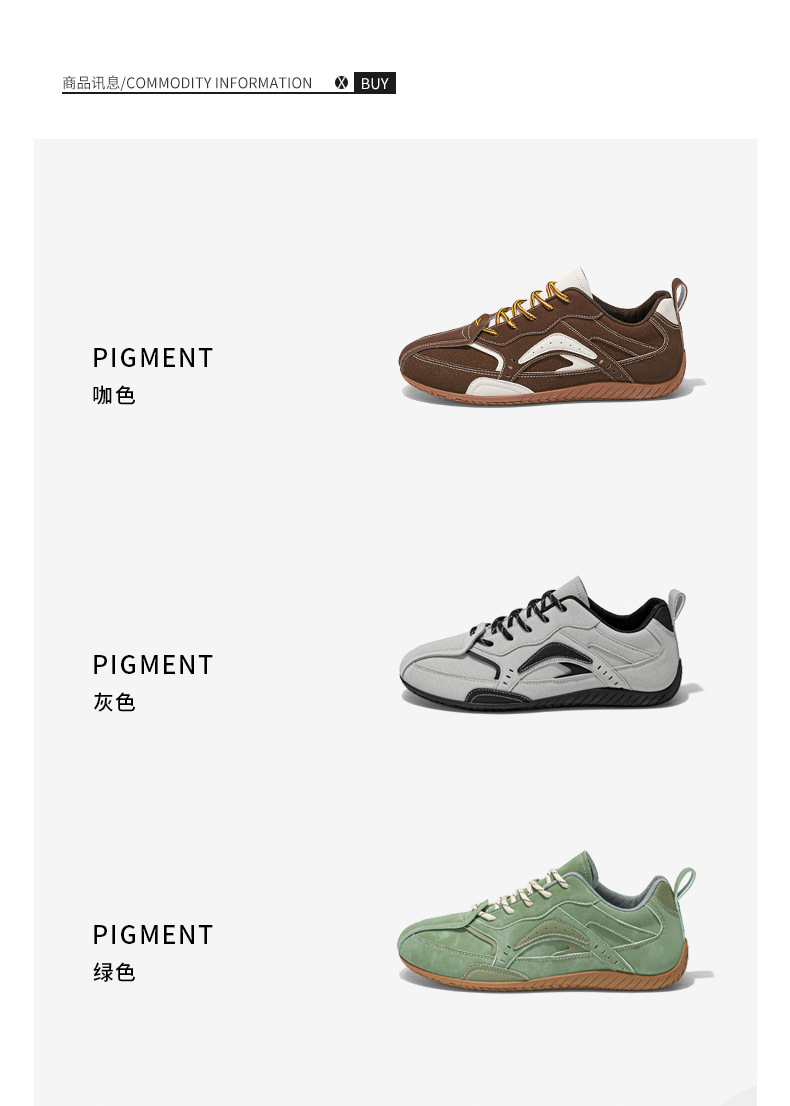Click the PIGMENT label above 灰色
The image size is (790, 1106).
pos(153,664)
